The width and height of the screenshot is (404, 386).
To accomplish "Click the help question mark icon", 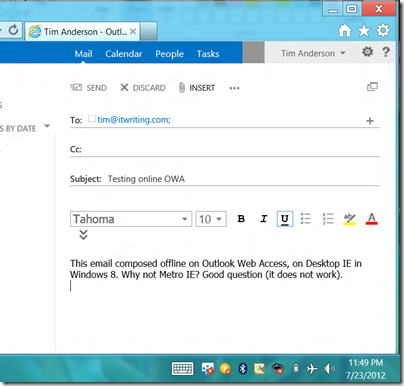I will pyautogui.click(x=386, y=52).
